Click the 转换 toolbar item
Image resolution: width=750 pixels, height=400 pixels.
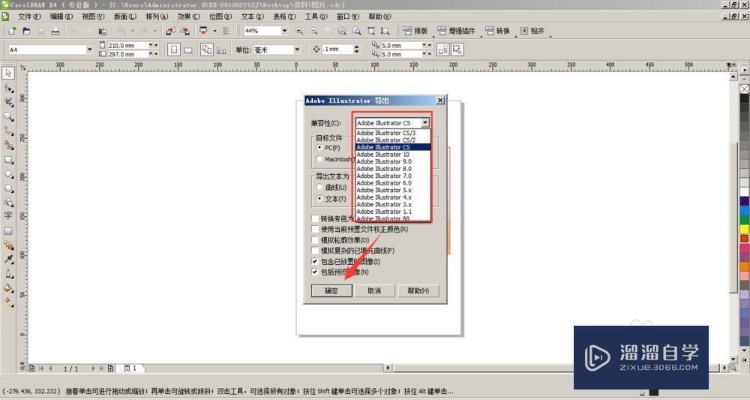tap(497, 31)
